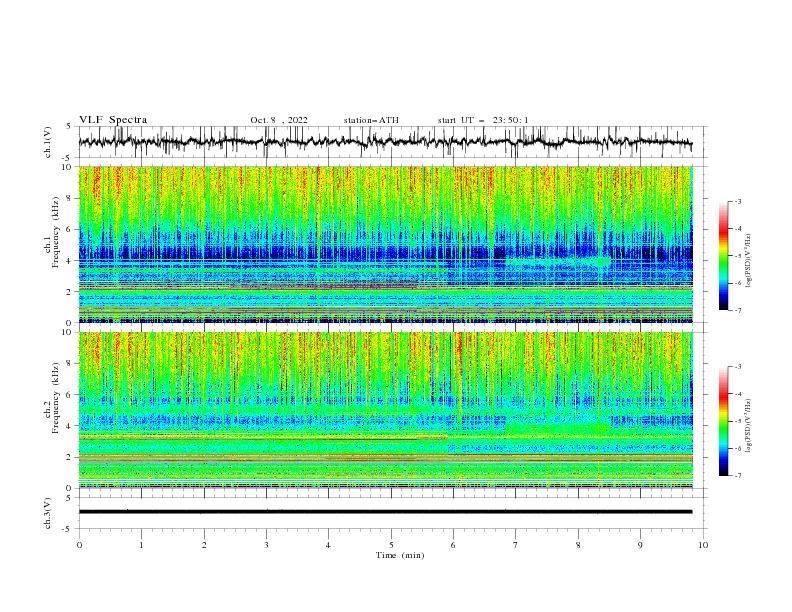The width and height of the screenshot is (792, 612).
Task: Click the ch.1 voltage waveform trace
Action: tap(385, 142)
